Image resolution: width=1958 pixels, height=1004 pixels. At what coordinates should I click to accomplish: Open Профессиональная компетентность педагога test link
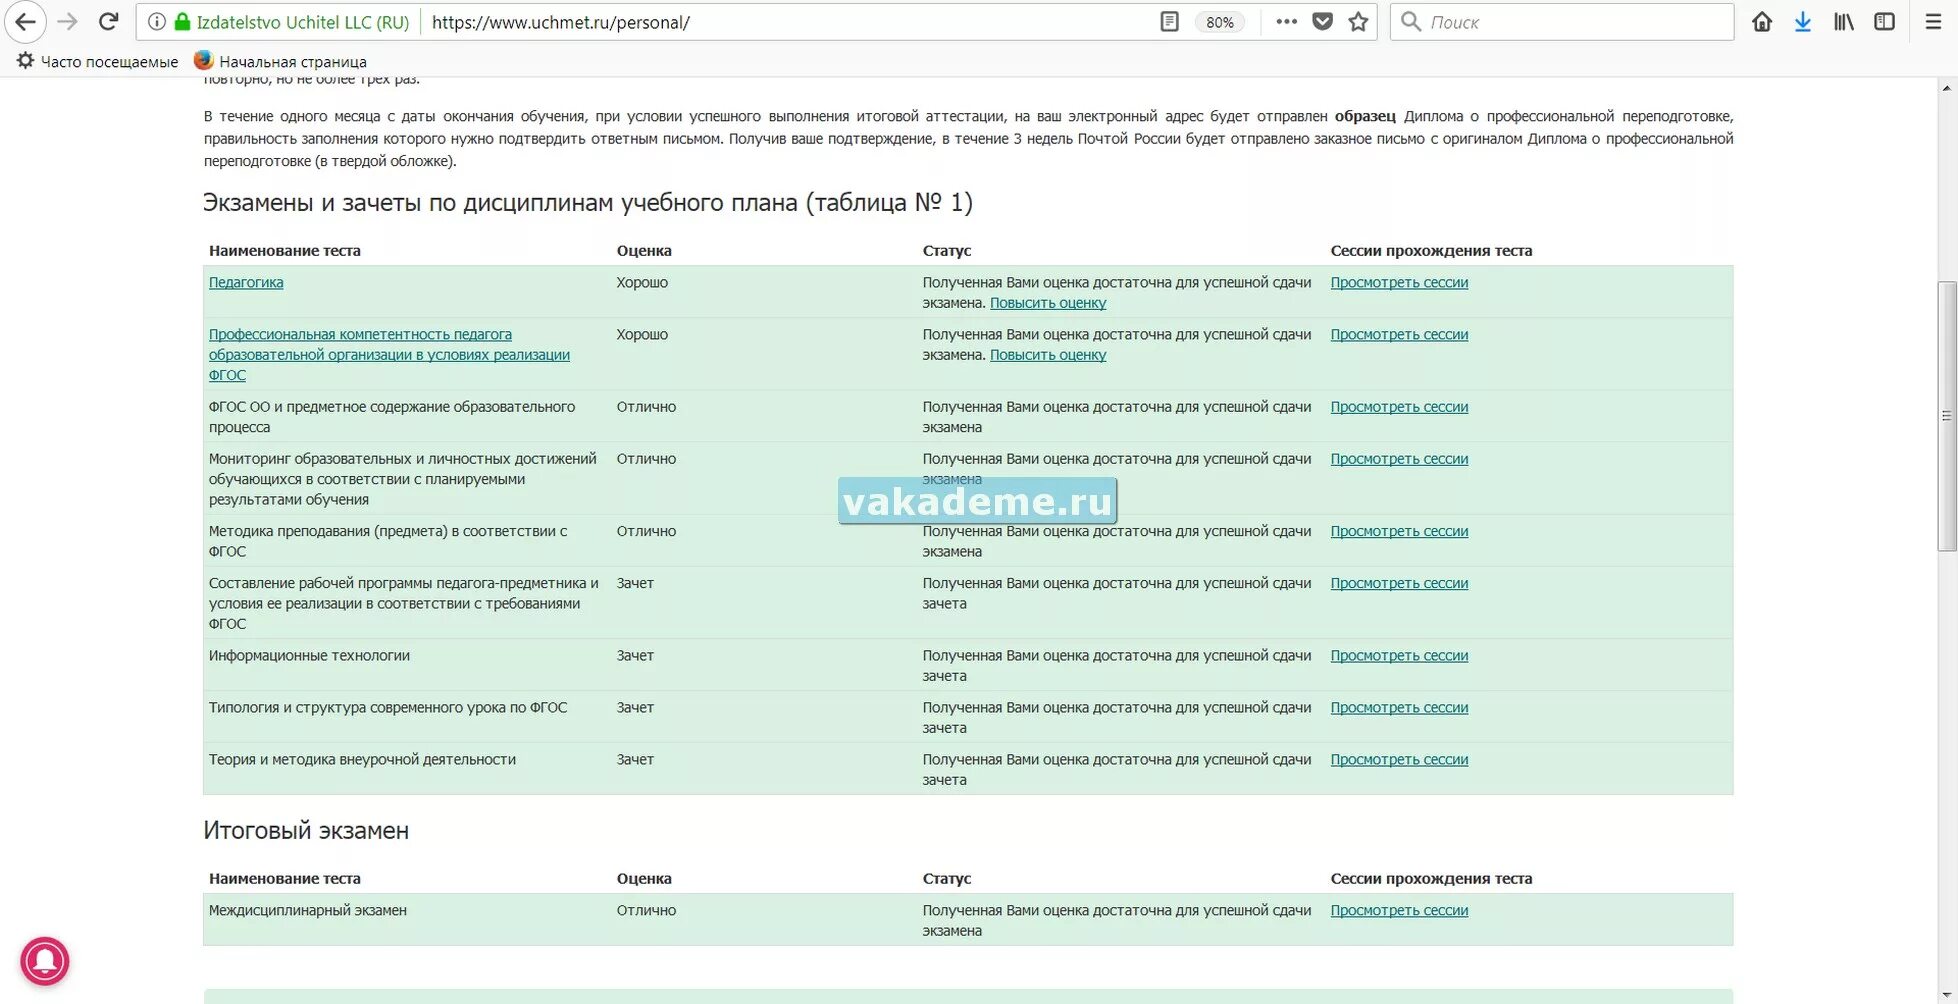pyautogui.click(x=389, y=355)
